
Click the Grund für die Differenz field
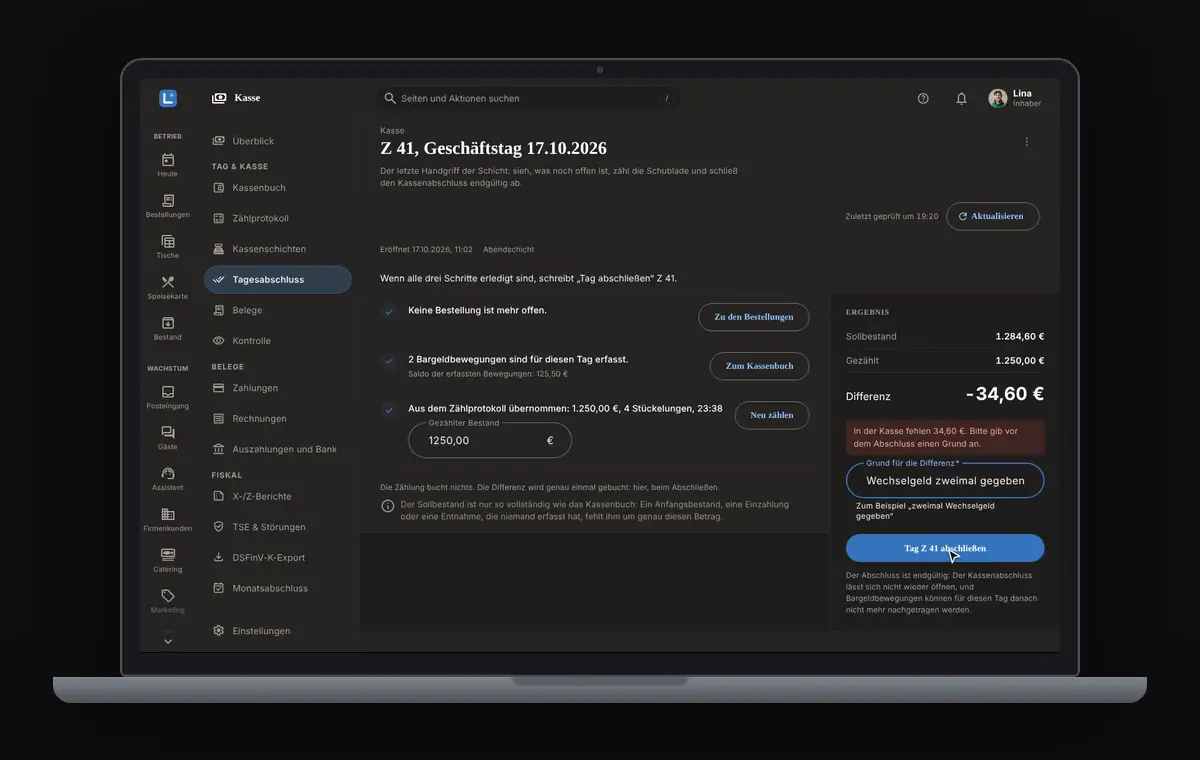(x=945, y=481)
